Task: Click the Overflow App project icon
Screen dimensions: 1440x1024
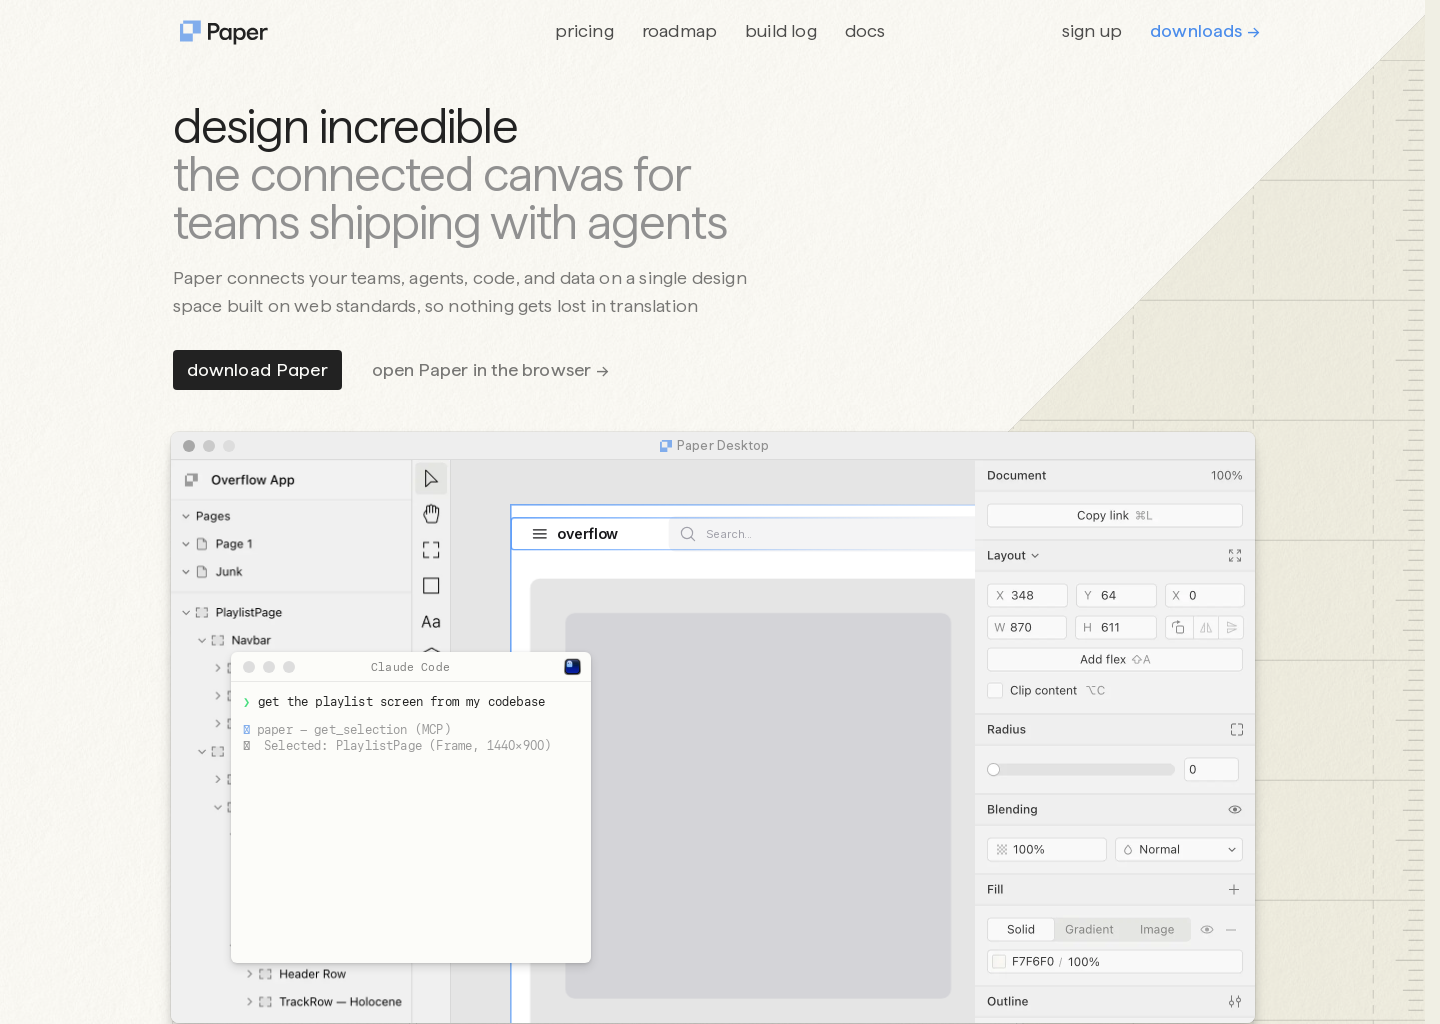Action: [191, 480]
